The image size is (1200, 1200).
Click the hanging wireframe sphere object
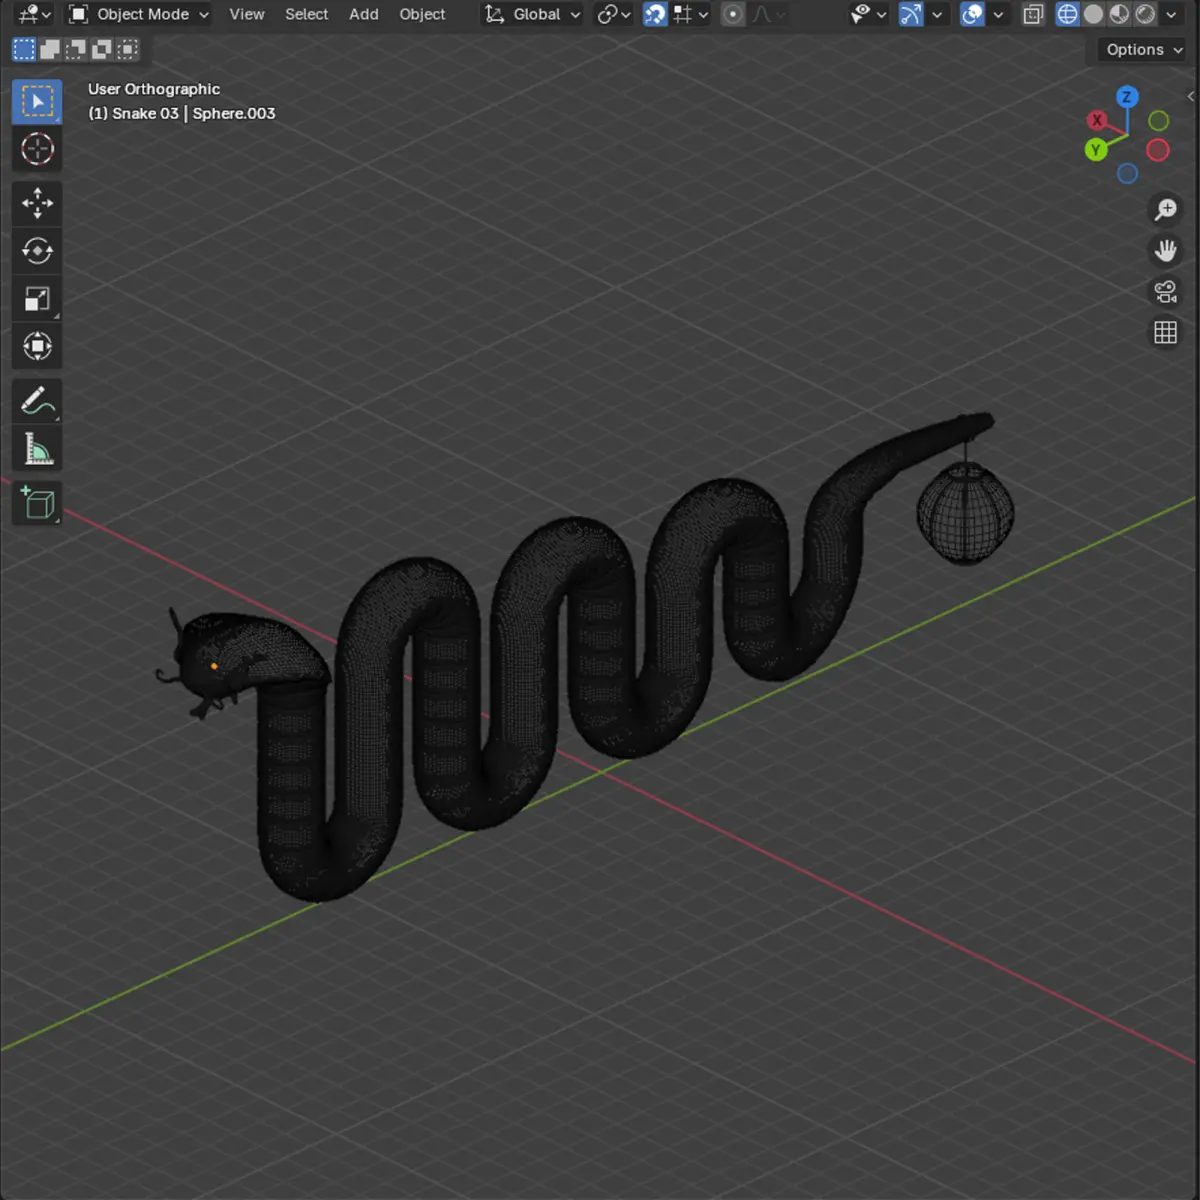click(x=965, y=512)
